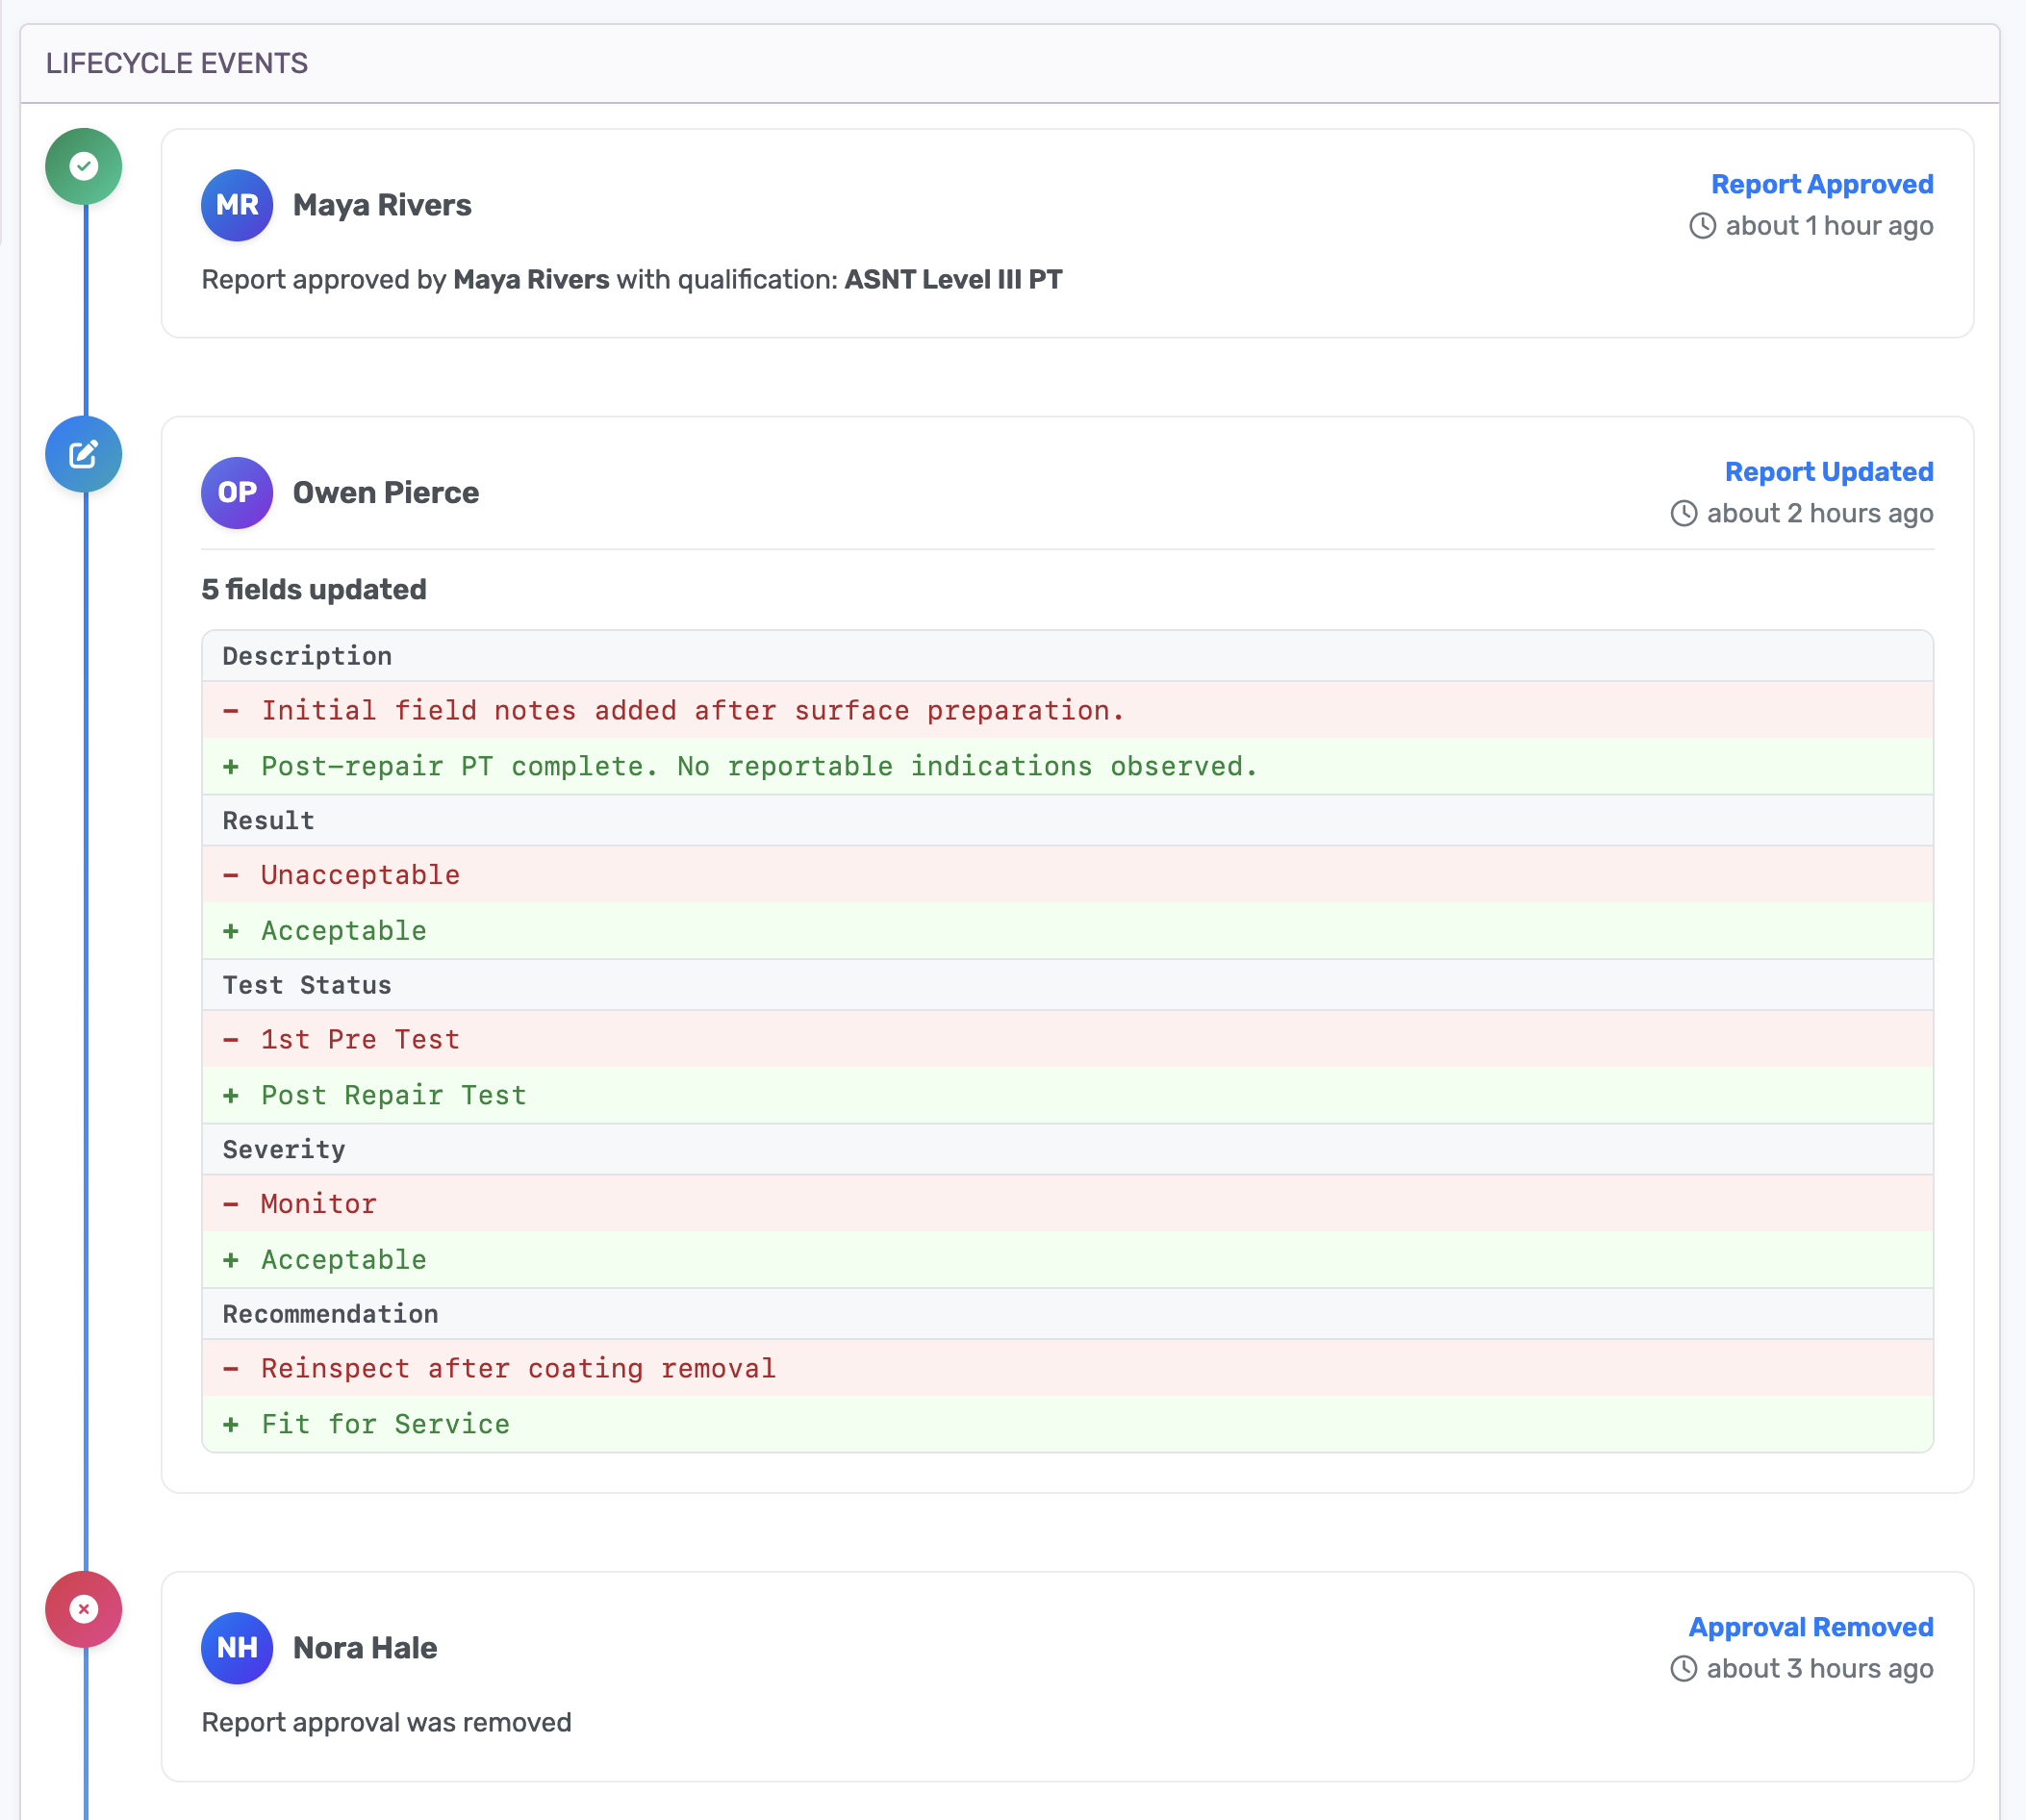Click the 'about 2 hours ago' timestamp

(x=1820, y=514)
